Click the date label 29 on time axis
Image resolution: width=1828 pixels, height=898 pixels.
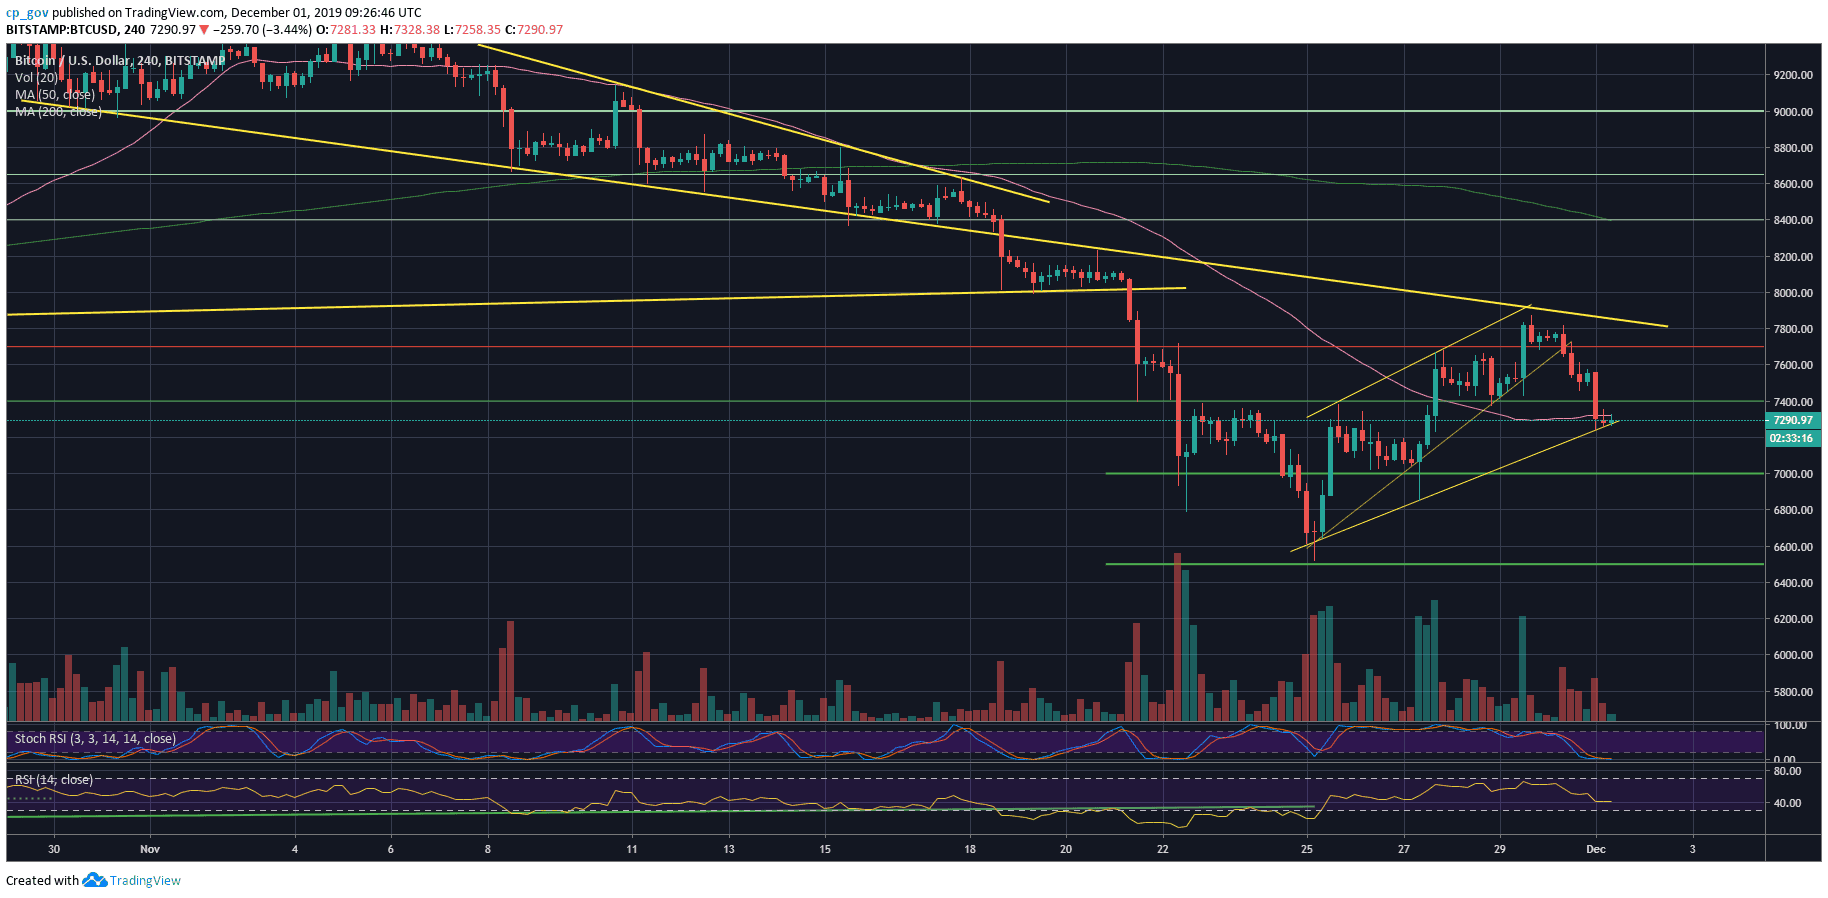pos(1500,849)
